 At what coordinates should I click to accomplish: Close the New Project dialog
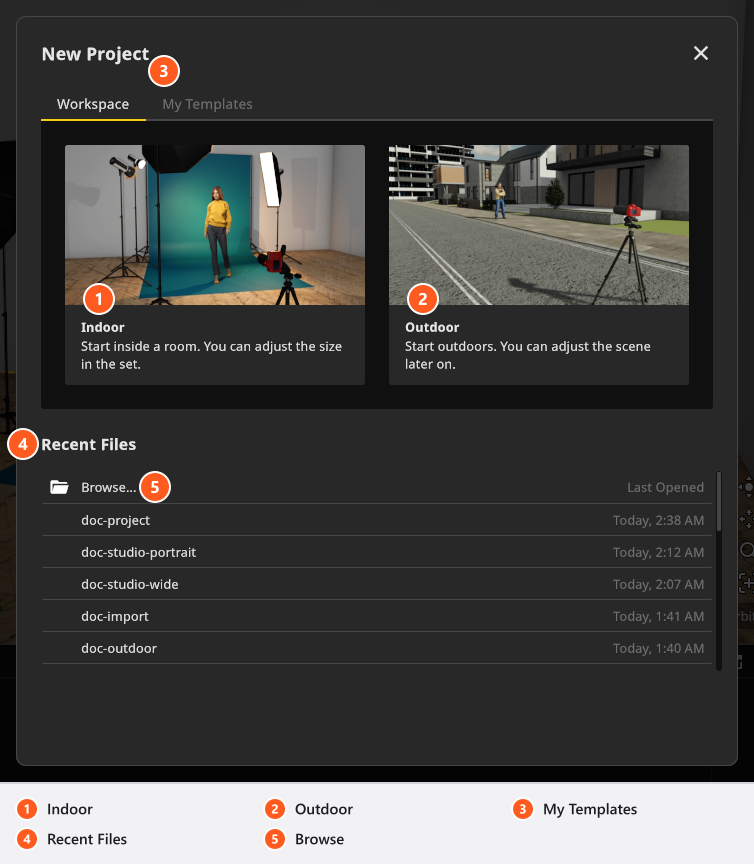(701, 53)
